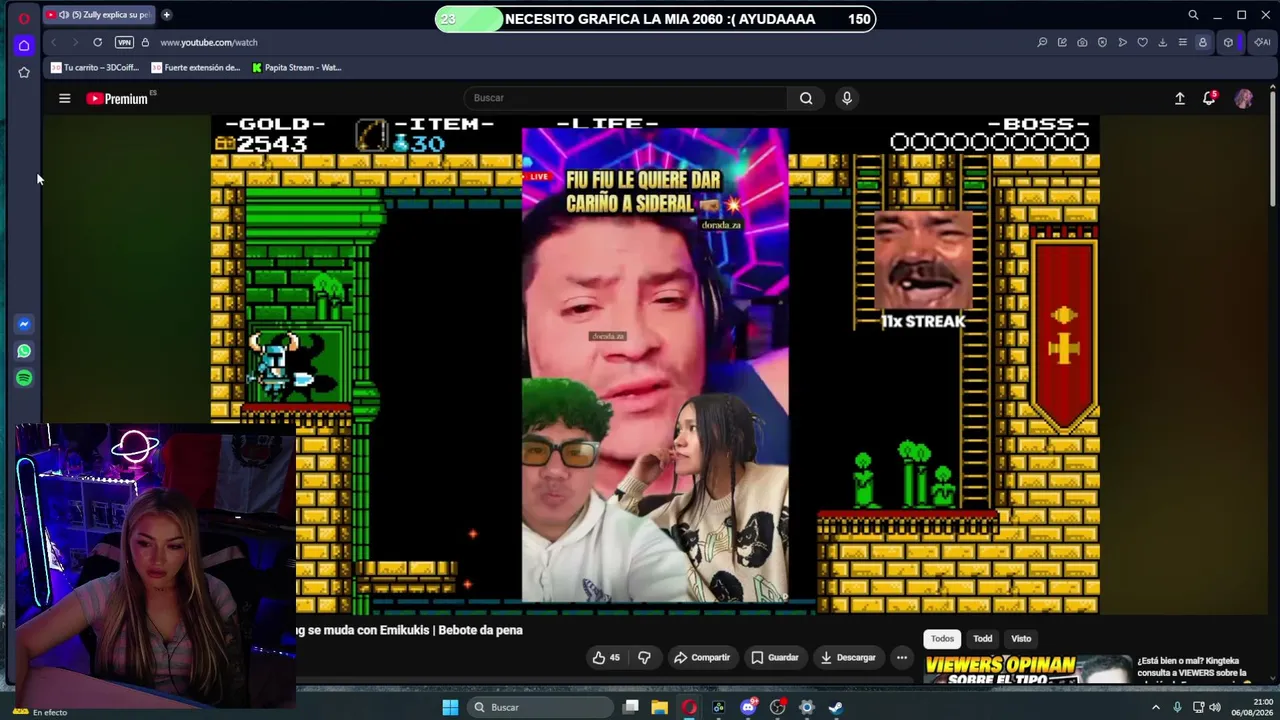Open Opera easy setup sliders icon
This screenshot has width=1280, height=720.
pyautogui.click(x=1182, y=42)
